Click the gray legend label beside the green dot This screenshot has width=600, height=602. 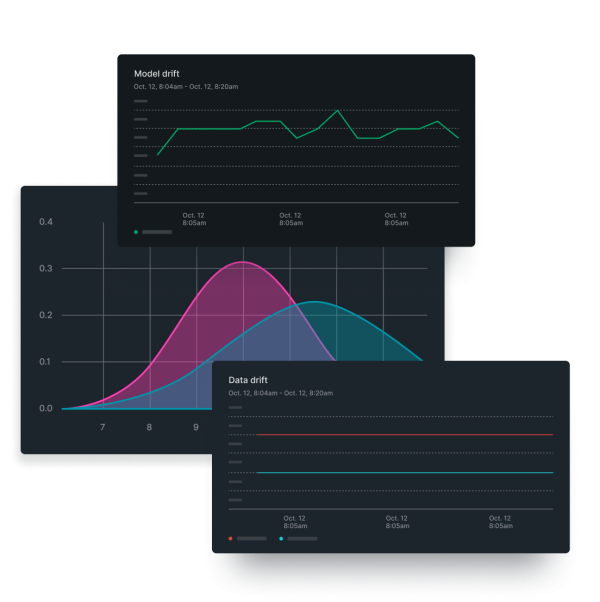point(157,232)
